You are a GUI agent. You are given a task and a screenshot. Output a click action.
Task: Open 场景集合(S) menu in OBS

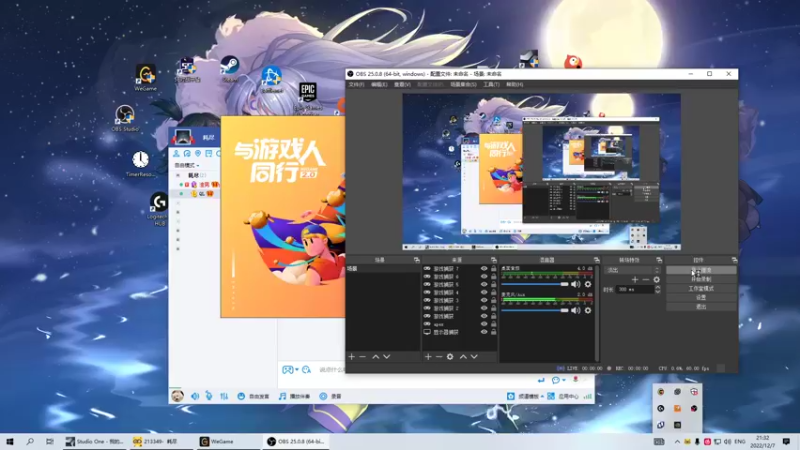click(463, 85)
